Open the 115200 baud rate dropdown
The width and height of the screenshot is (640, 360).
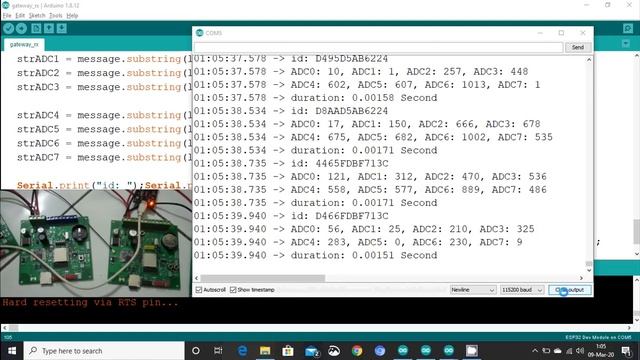(x=522, y=290)
